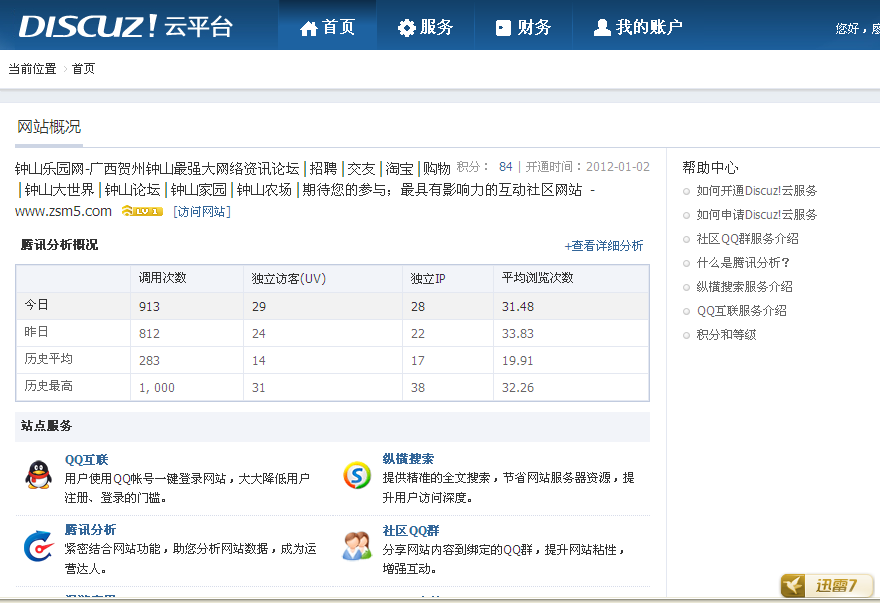The width and height of the screenshot is (880, 603).
Task: Open the 财务 nav menu item
Action: pos(523,27)
